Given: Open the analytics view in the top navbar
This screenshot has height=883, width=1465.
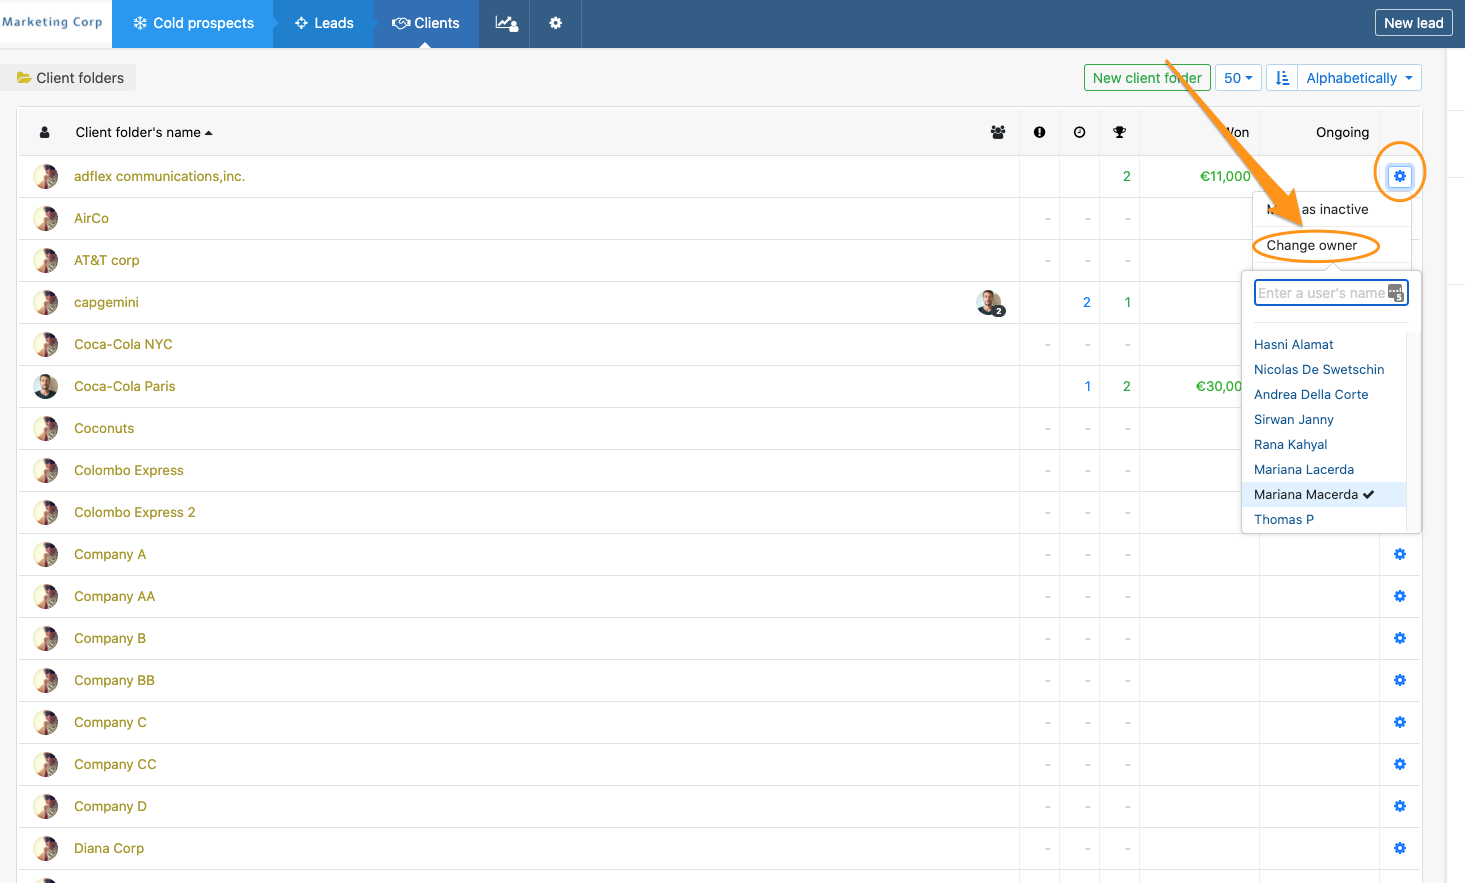Looking at the screenshot, I should 505,22.
